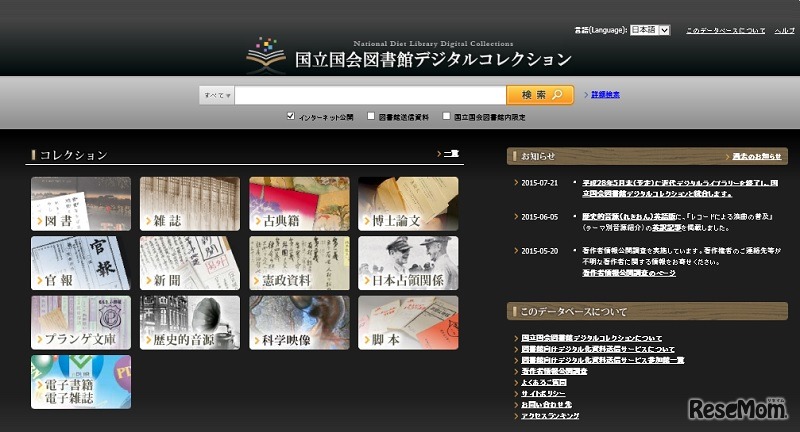Image resolution: width=800 pixels, height=432 pixels.
Task: Click the National Diet Library book logo
Action: coord(266,55)
